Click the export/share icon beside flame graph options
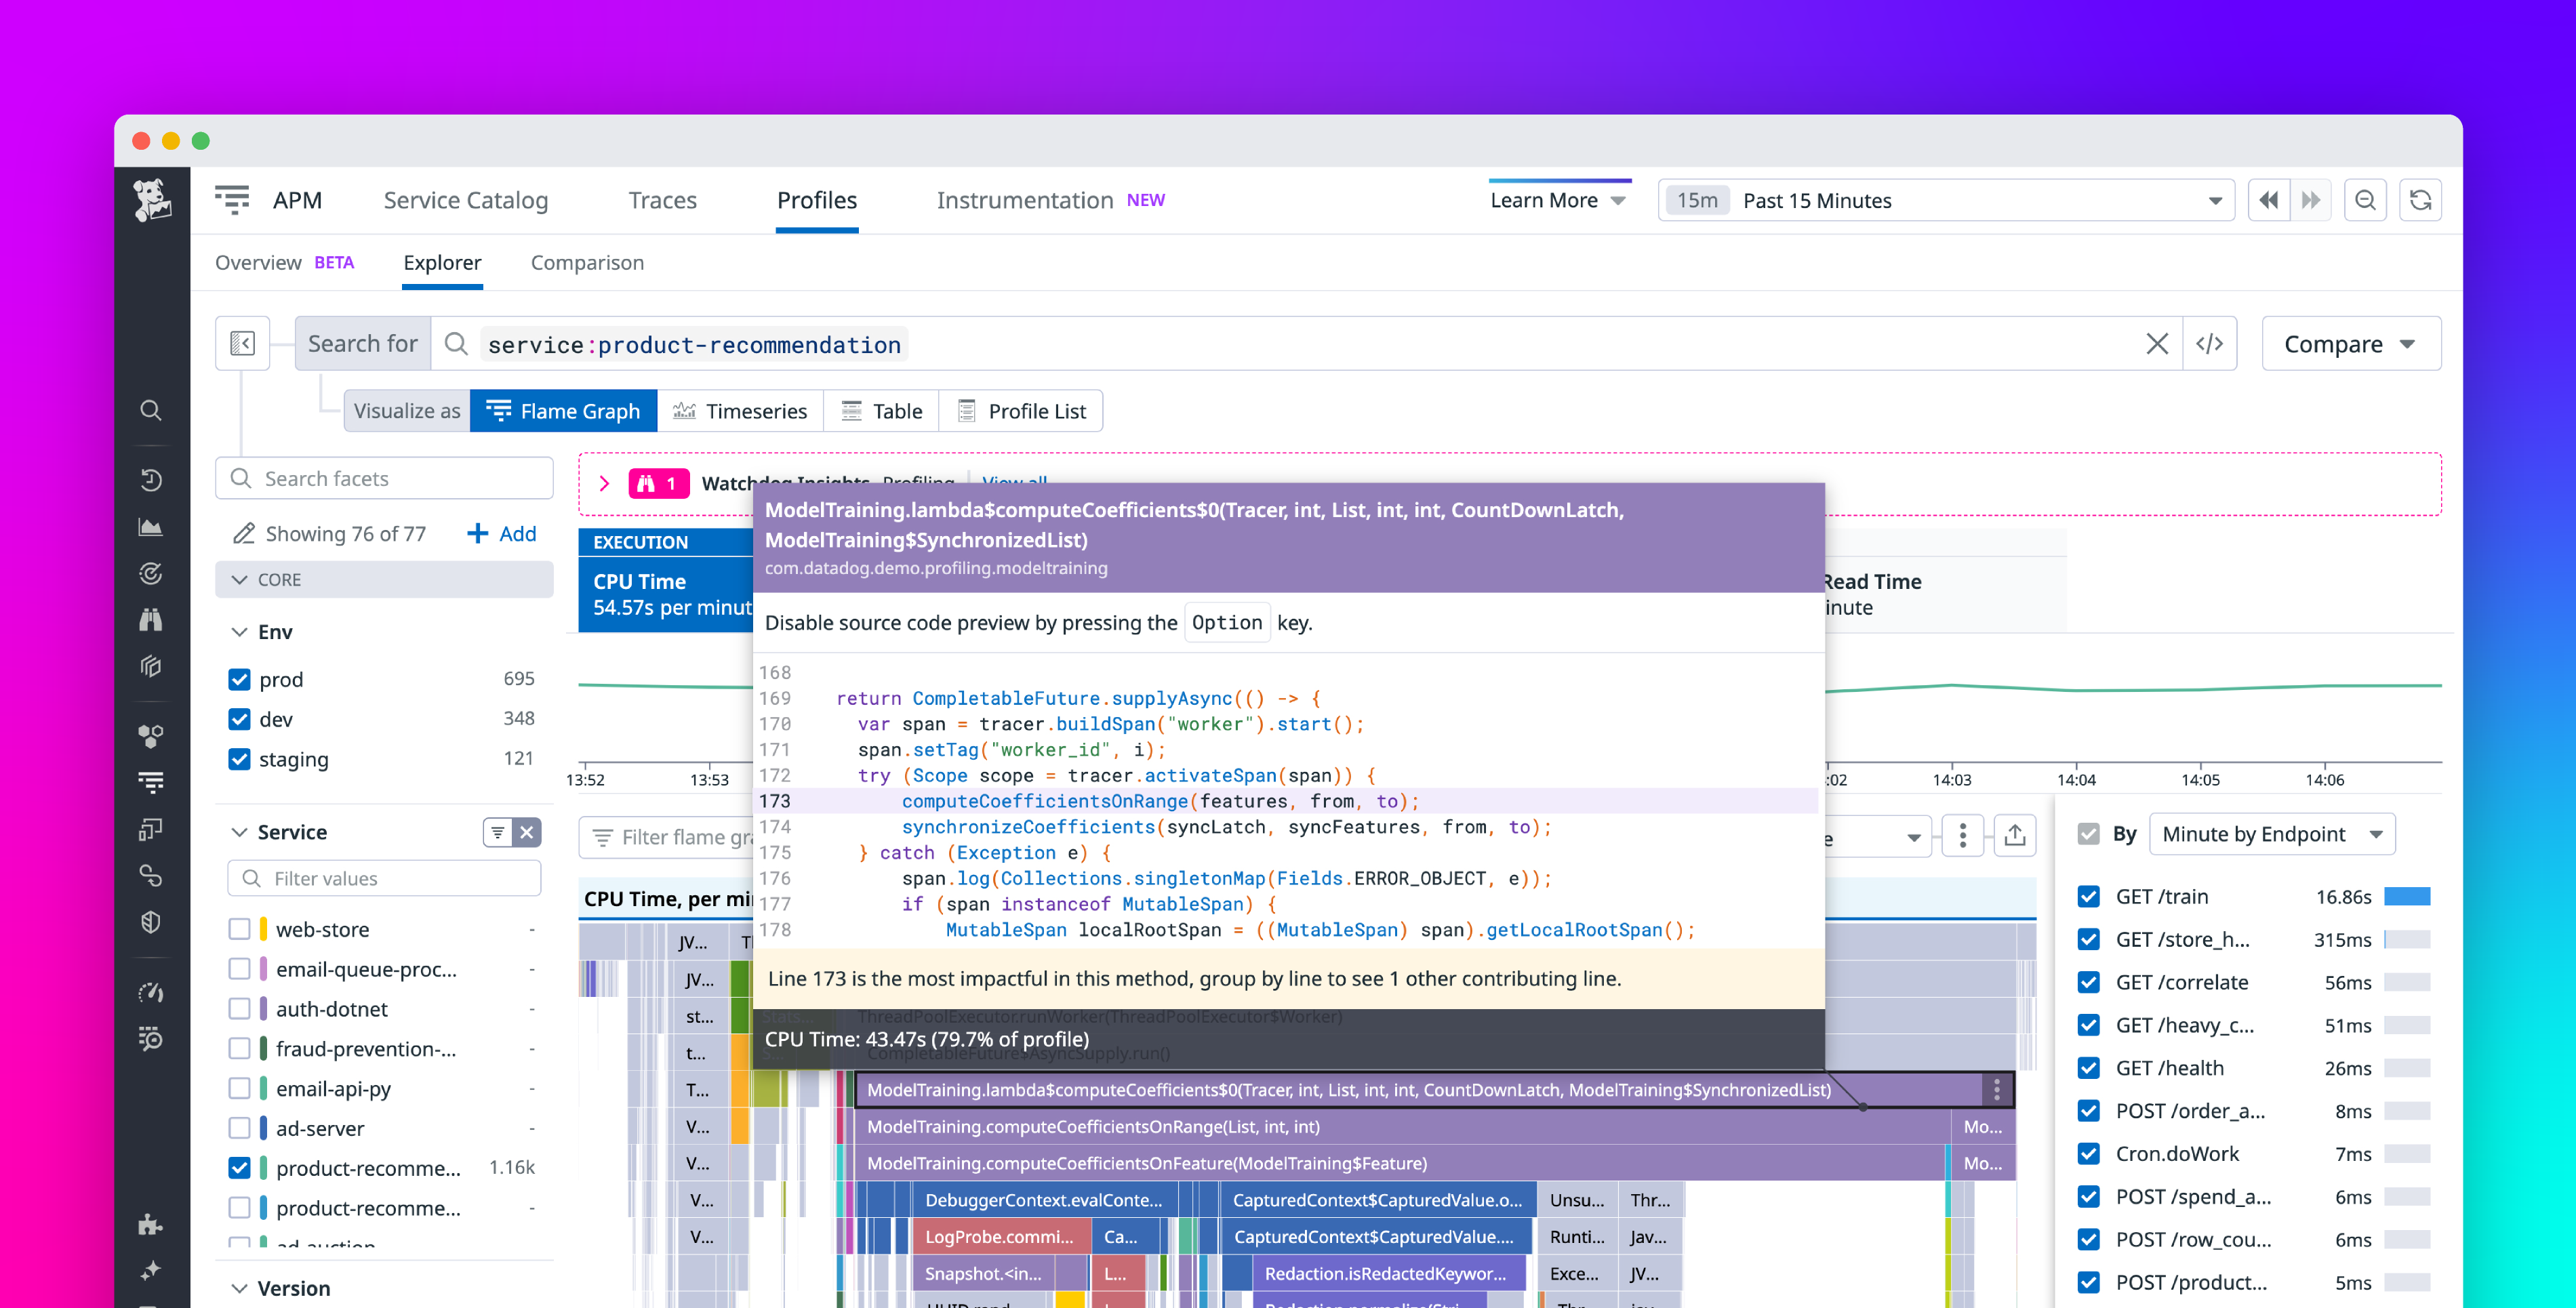The image size is (2576, 1308). (2016, 835)
